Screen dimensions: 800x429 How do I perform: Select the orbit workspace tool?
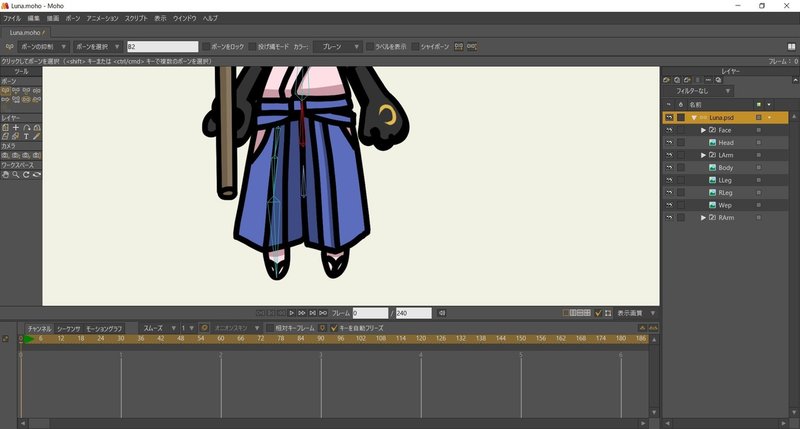(x=36, y=174)
